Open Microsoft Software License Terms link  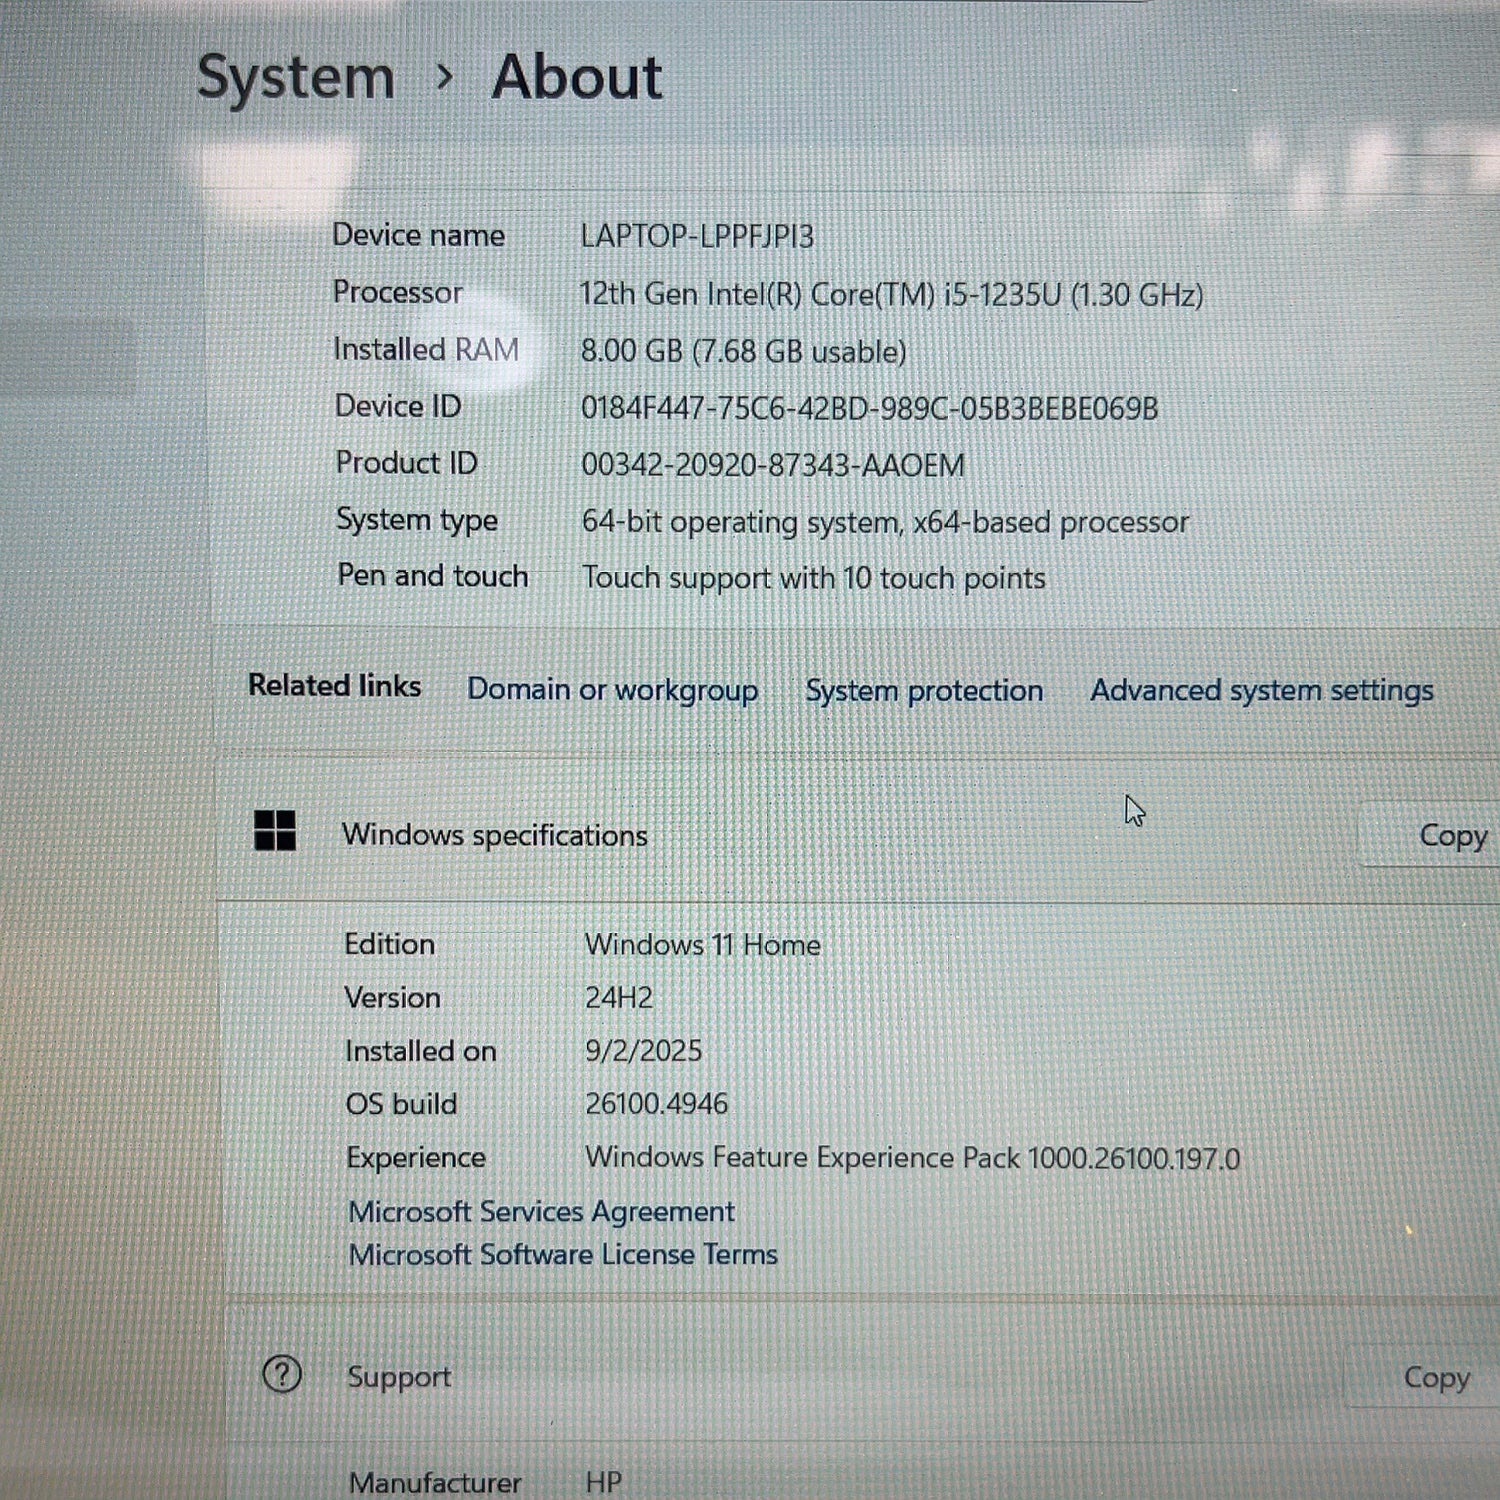coord(563,1255)
